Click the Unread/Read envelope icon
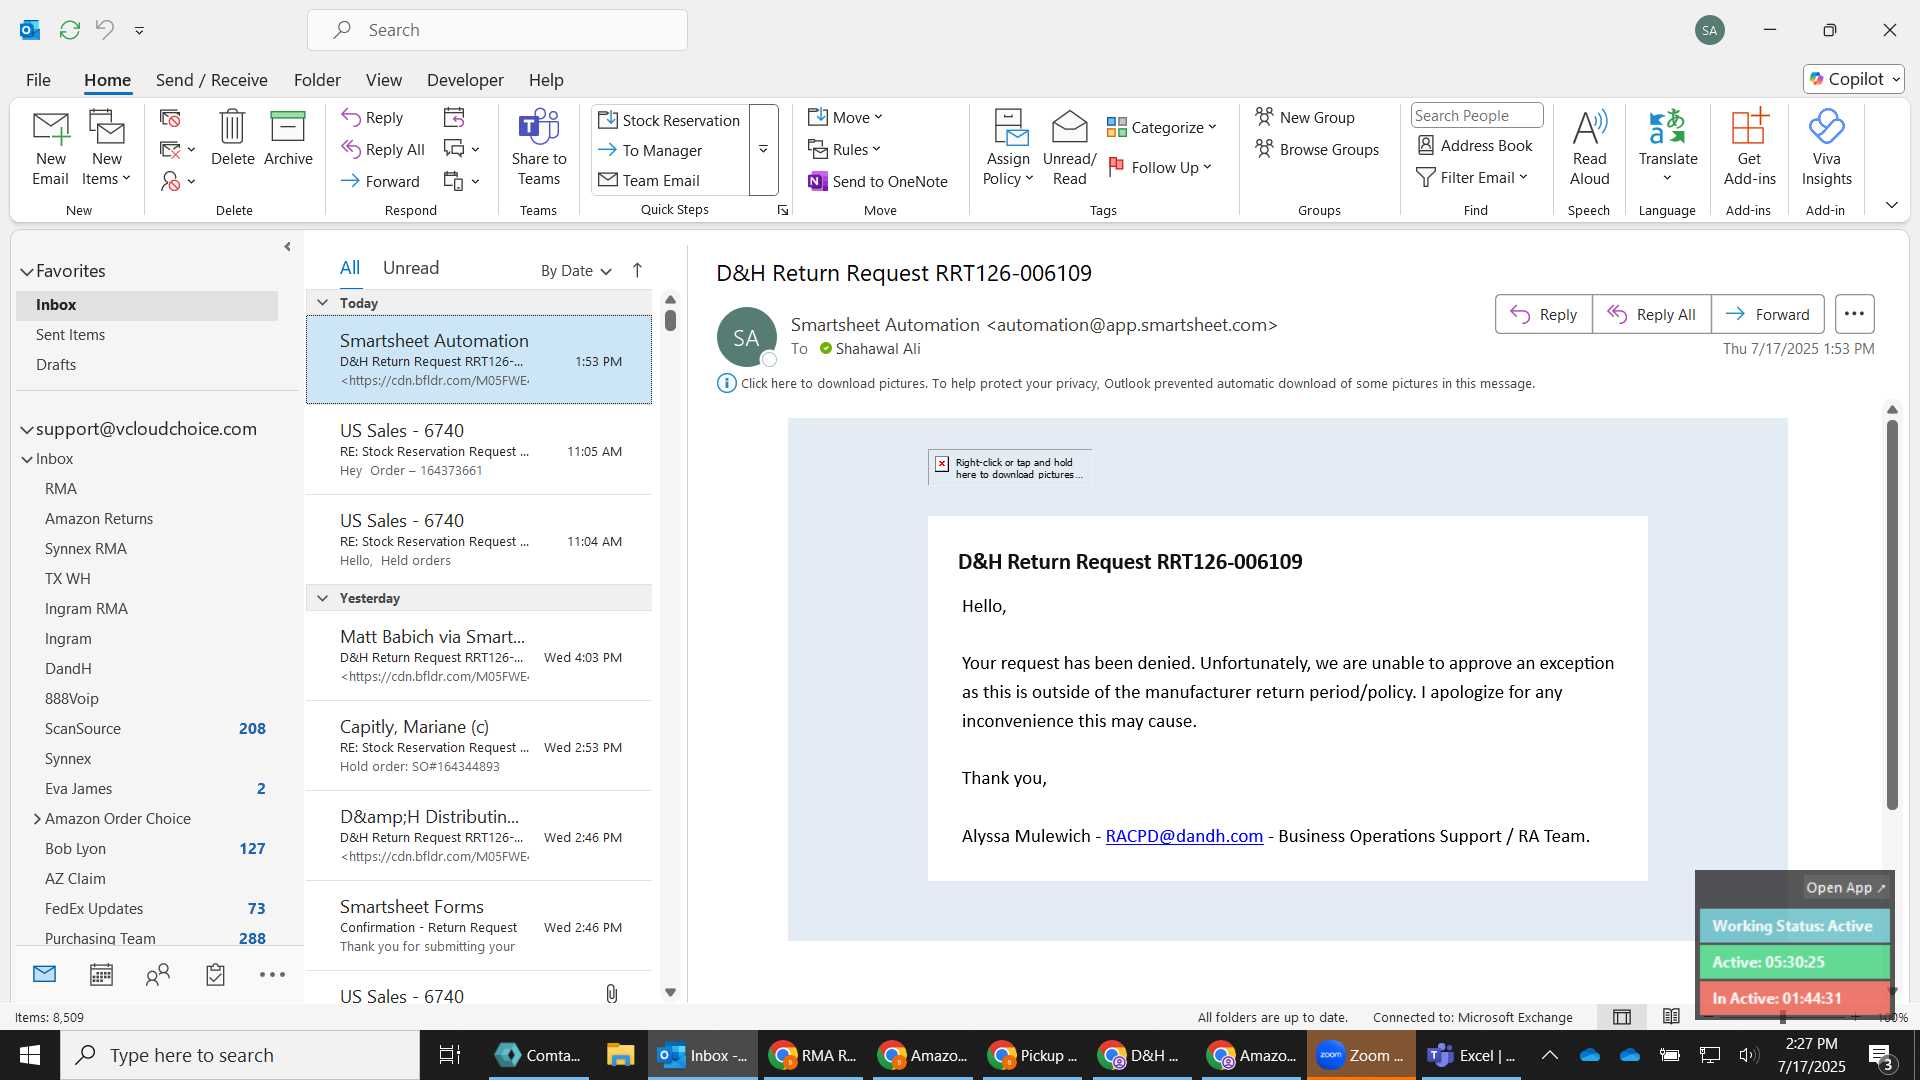 coord(1069,148)
